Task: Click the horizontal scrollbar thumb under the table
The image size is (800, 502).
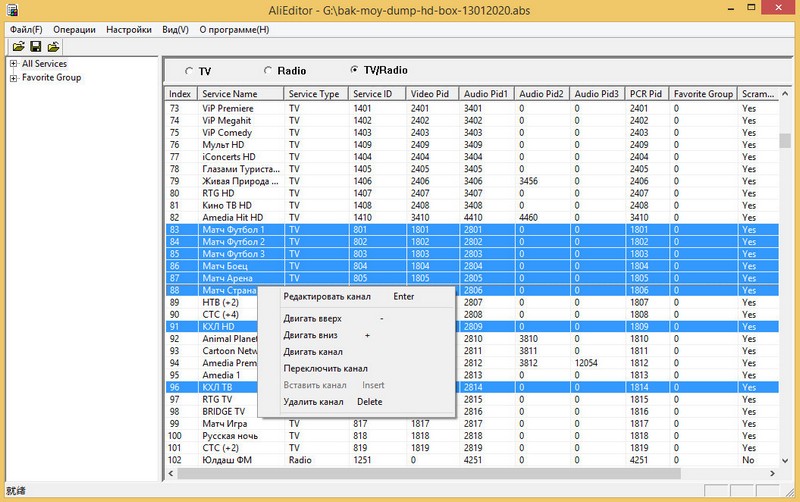Action: tap(429, 473)
